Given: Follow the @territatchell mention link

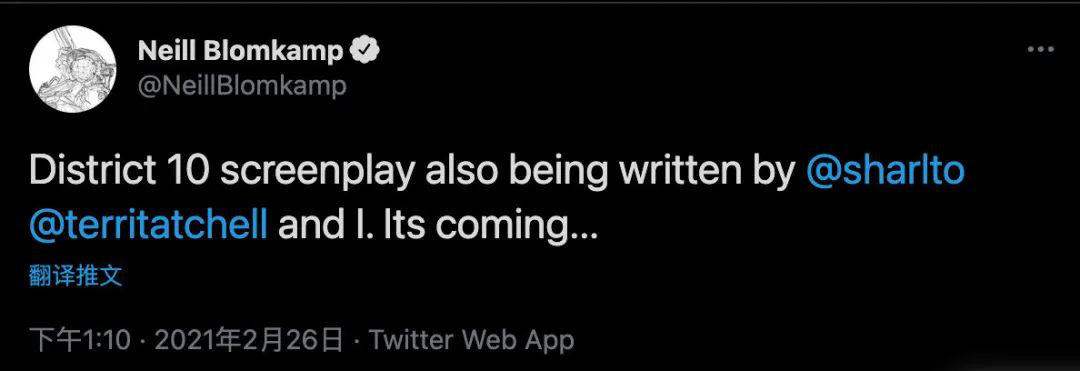Looking at the screenshot, I should pos(148,225).
